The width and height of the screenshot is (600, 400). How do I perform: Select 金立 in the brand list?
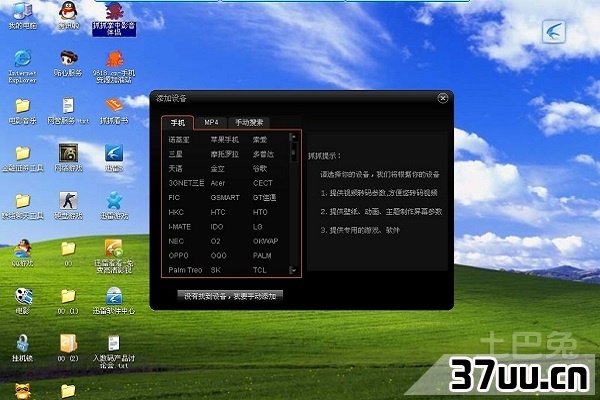tap(217, 168)
